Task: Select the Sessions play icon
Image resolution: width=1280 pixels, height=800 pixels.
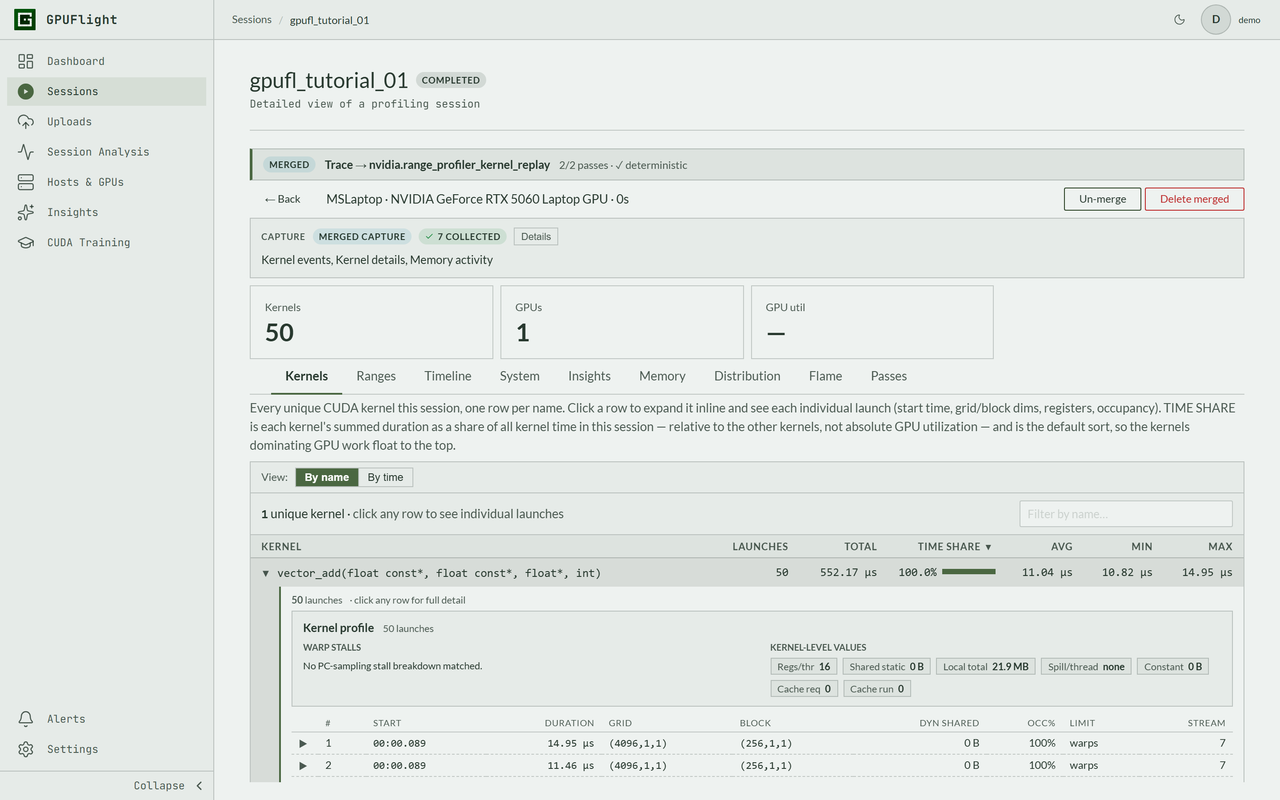Action: 26,91
